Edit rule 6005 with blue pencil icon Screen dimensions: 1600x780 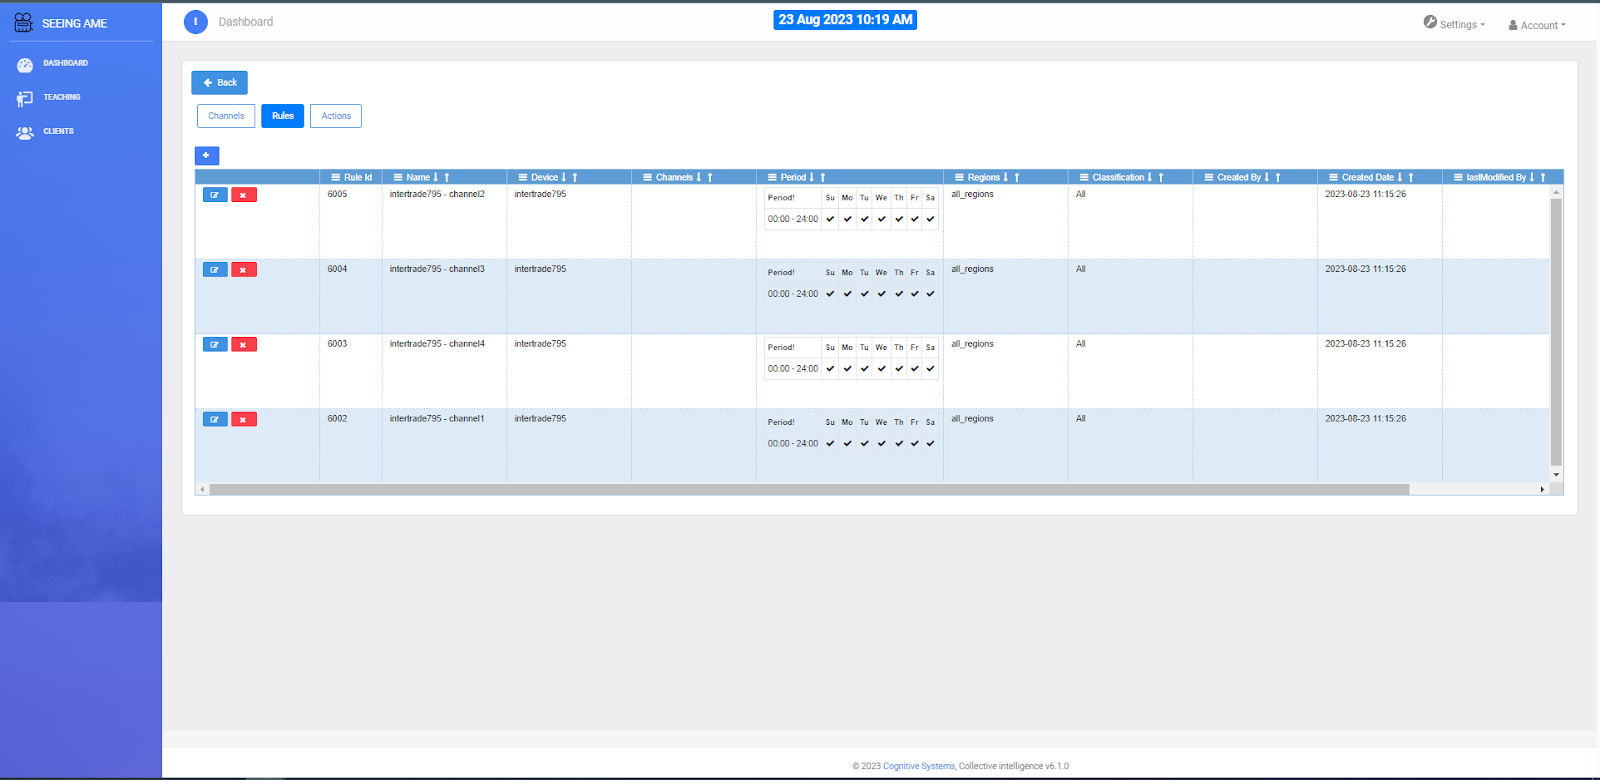215,195
